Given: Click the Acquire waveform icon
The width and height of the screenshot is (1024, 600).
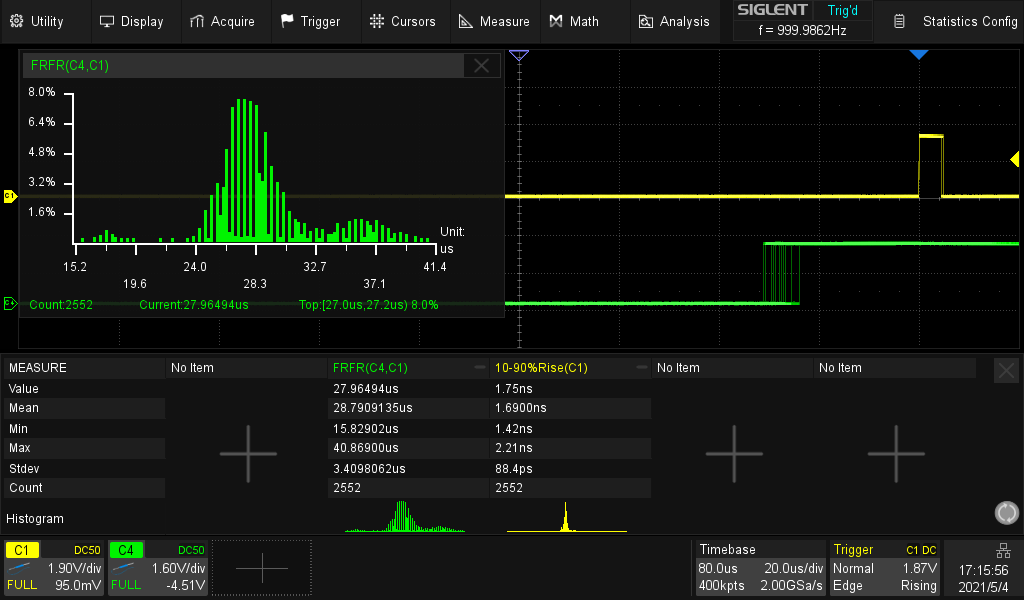Looking at the screenshot, I should (x=197, y=22).
